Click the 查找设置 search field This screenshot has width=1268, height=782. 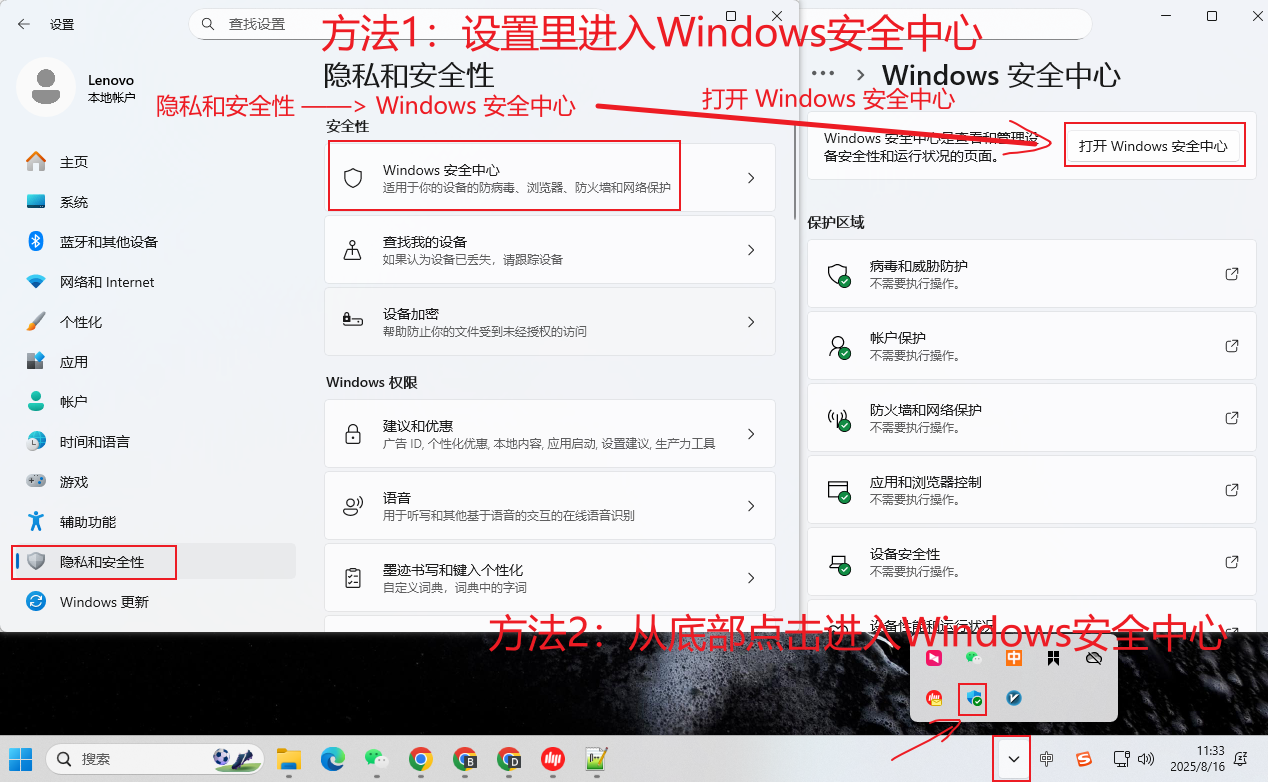pyautogui.click(x=400, y=24)
